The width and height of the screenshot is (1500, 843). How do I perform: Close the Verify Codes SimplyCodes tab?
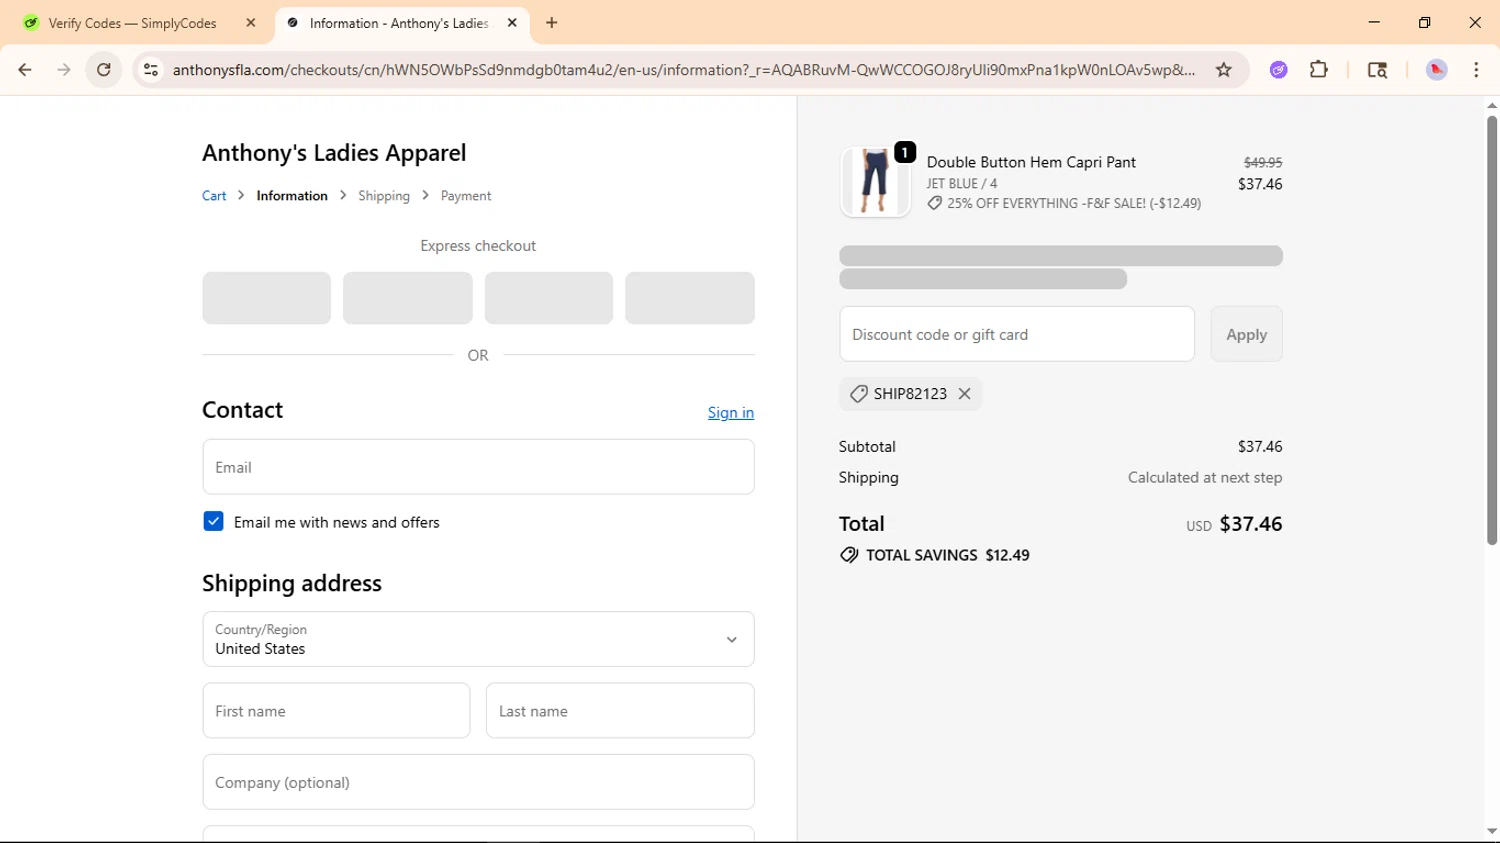tap(251, 23)
